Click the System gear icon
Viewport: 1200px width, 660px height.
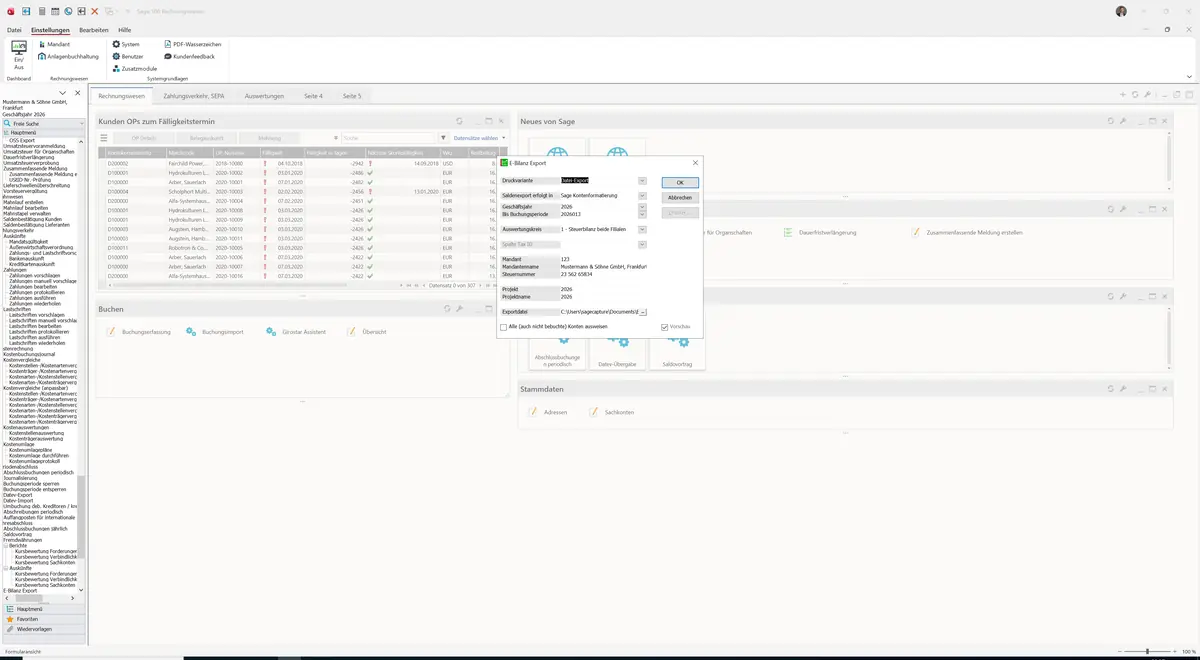(117, 45)
